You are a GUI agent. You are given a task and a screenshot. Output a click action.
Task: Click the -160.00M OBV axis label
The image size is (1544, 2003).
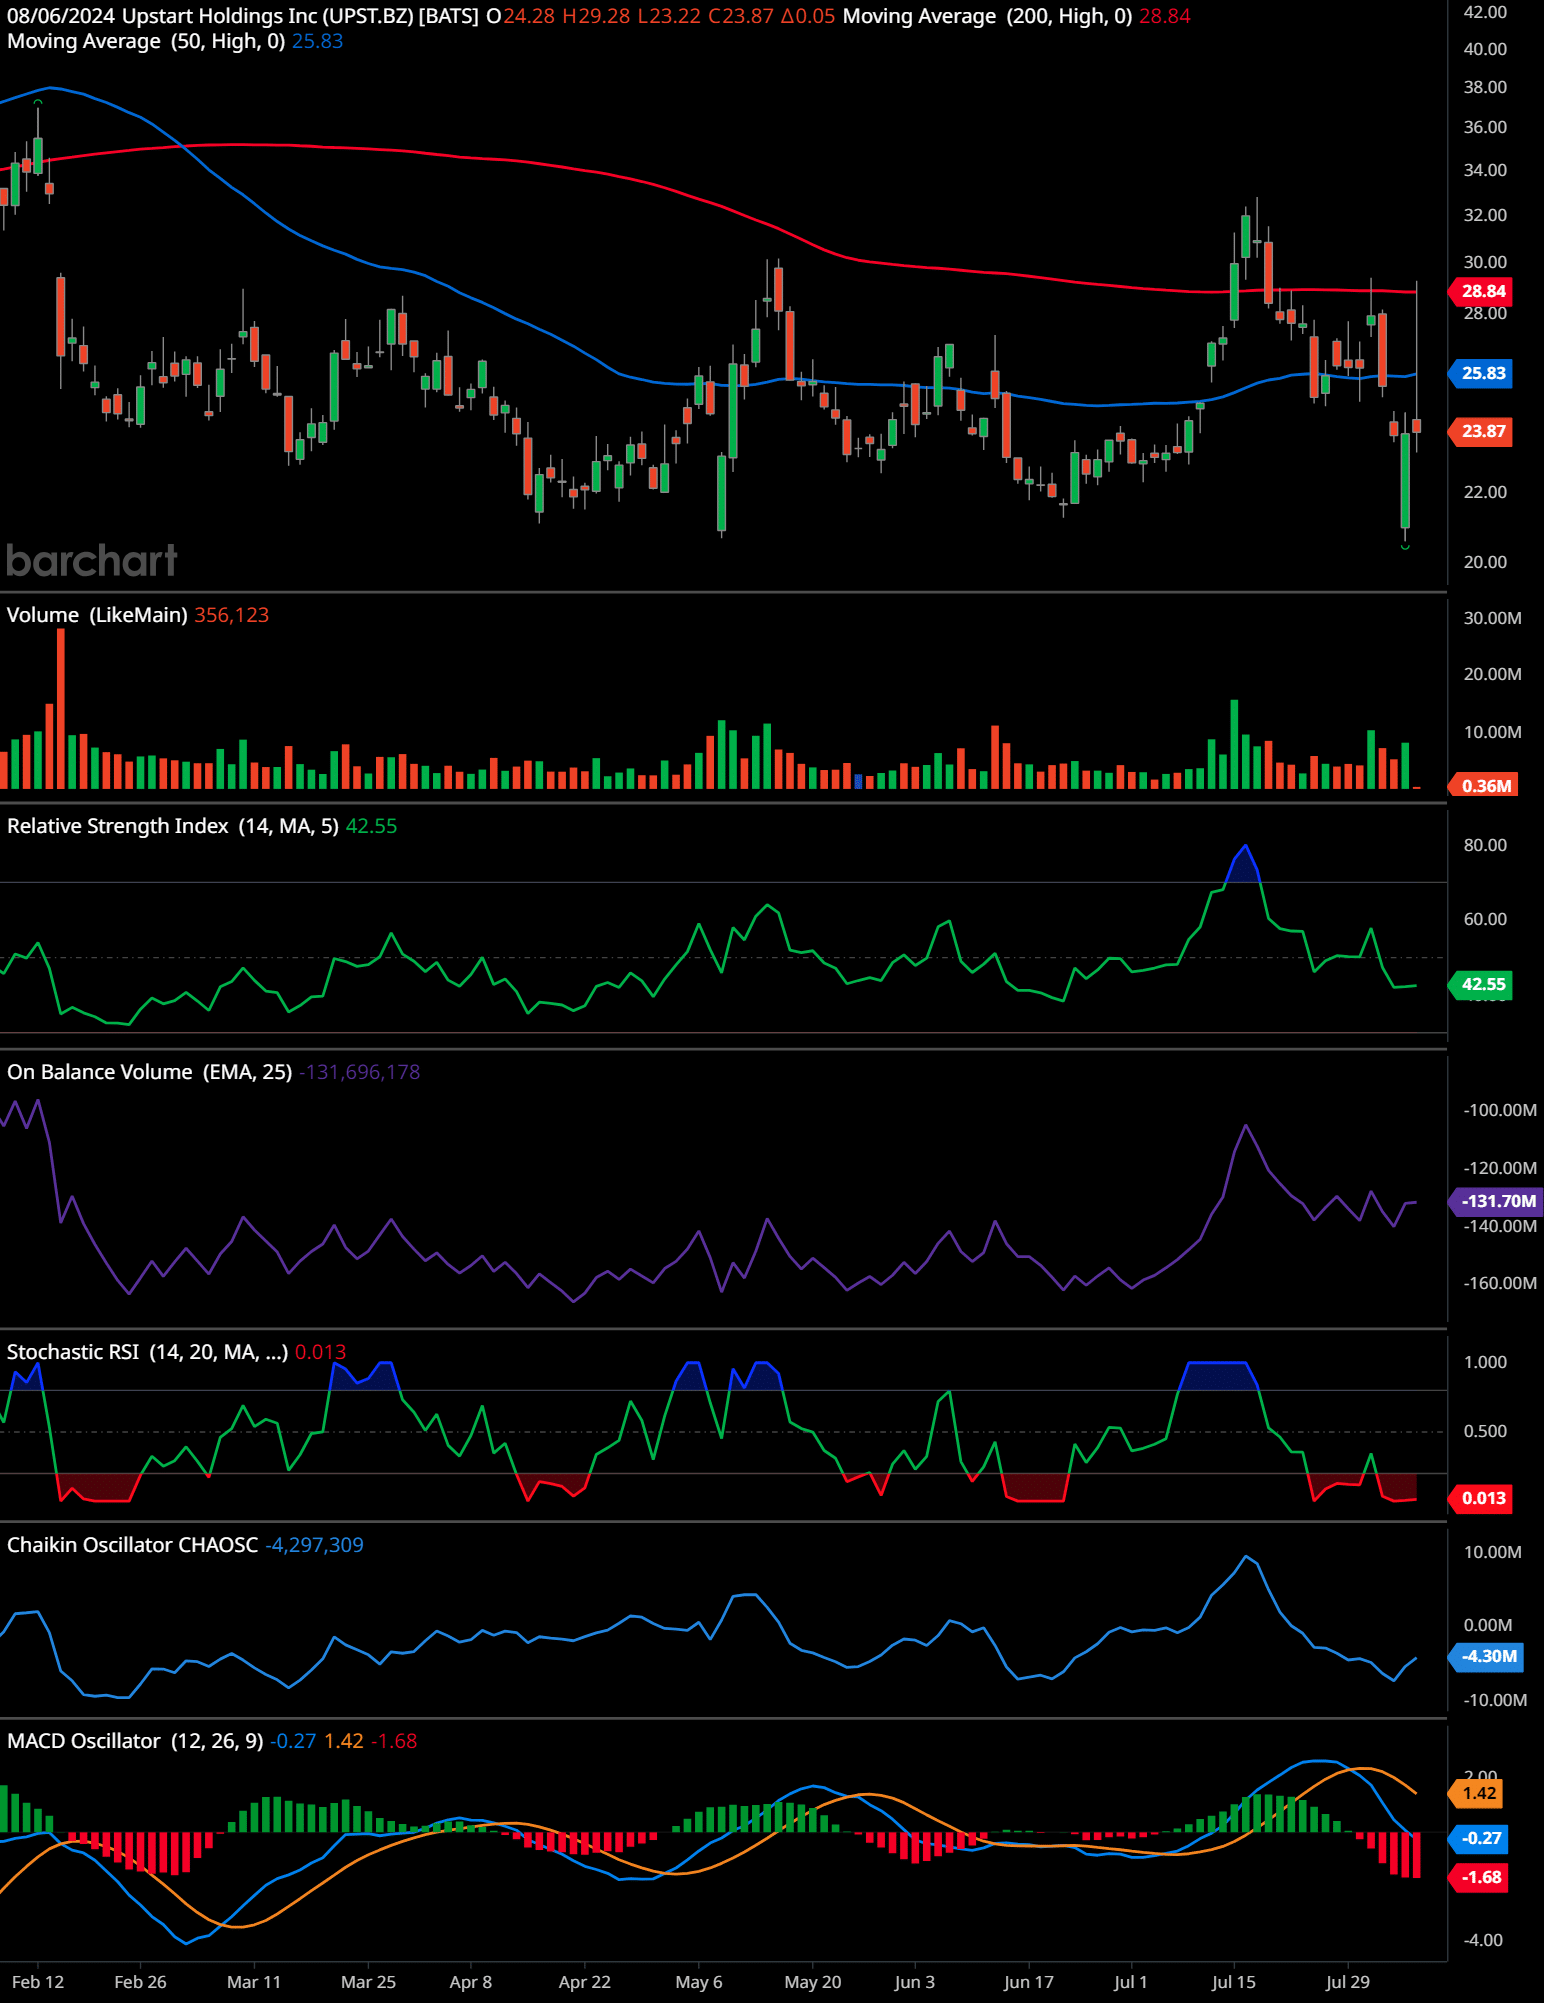(1499, 1283)
